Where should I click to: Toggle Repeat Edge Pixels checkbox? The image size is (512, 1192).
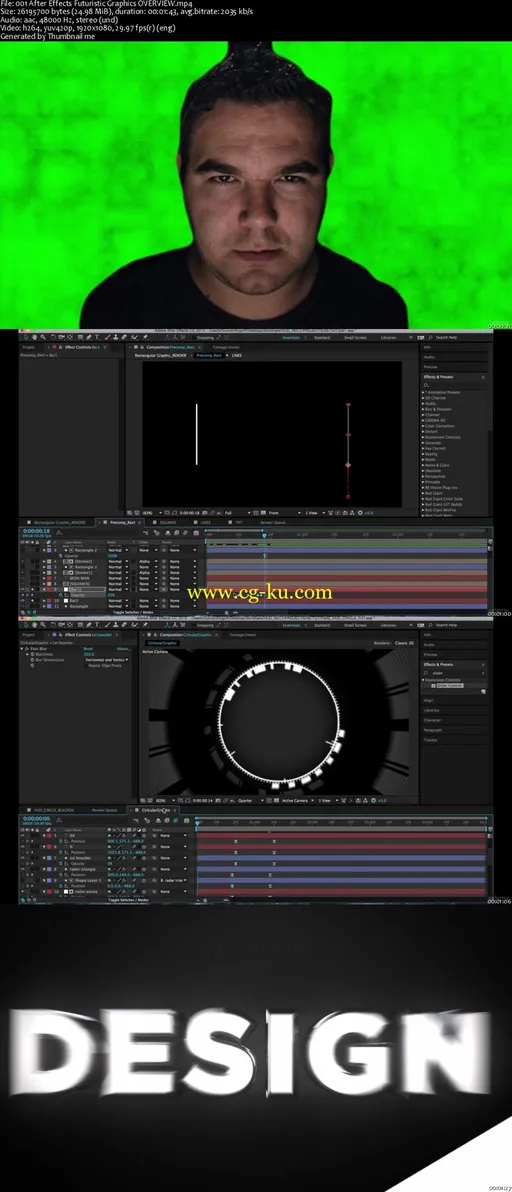tap(86, 665)
